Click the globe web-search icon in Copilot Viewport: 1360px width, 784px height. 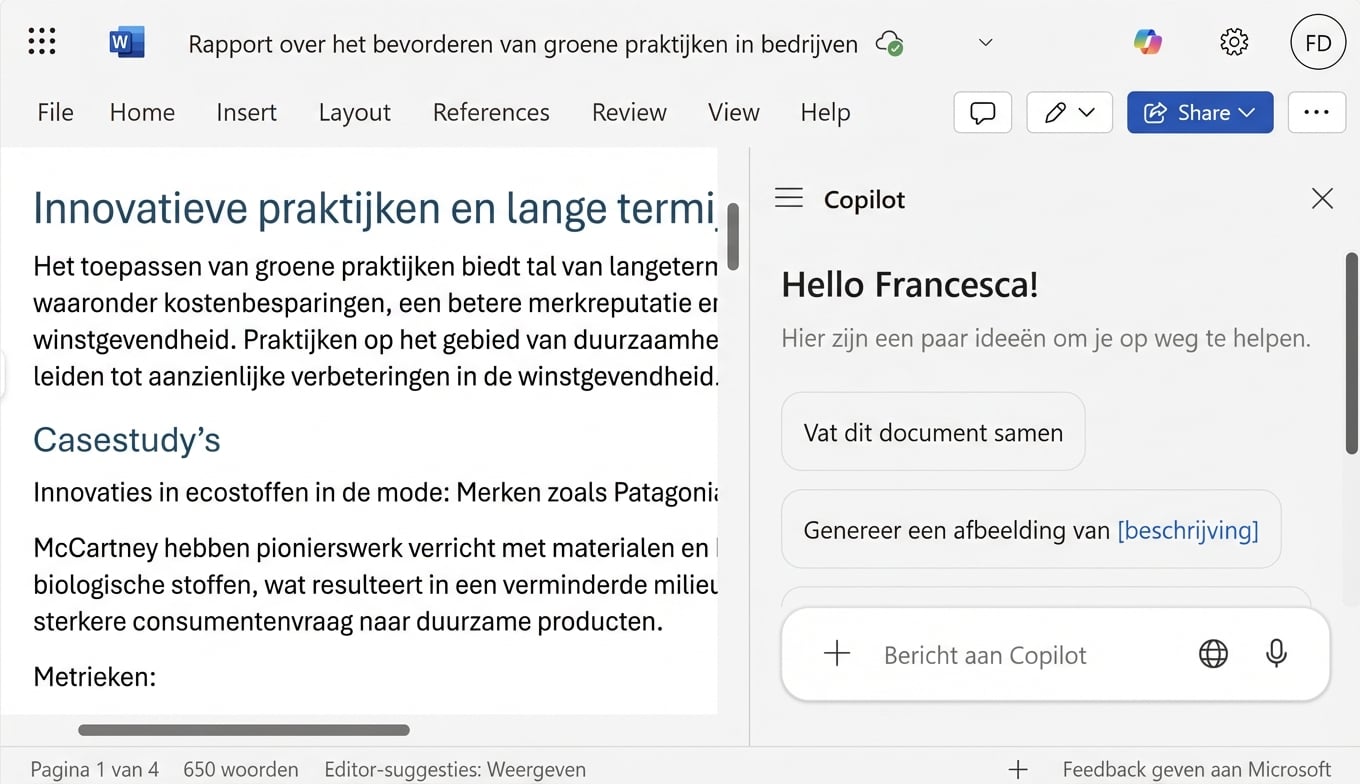(1213, 654)
